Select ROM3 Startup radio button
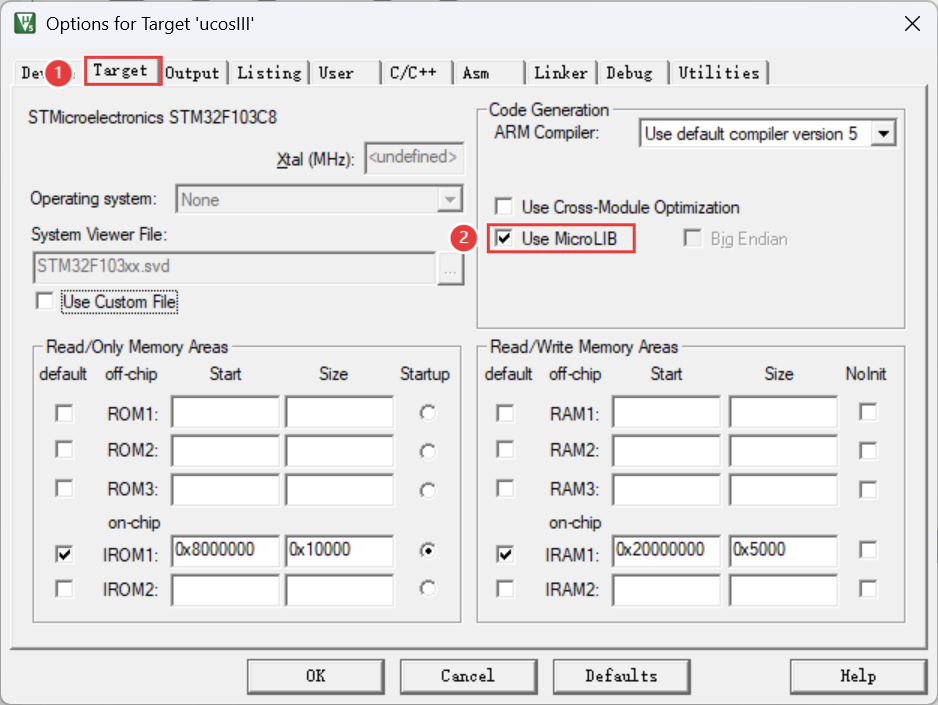Viewport: 938px width, 705px height. pyautogui.click(x=428, y=490)
